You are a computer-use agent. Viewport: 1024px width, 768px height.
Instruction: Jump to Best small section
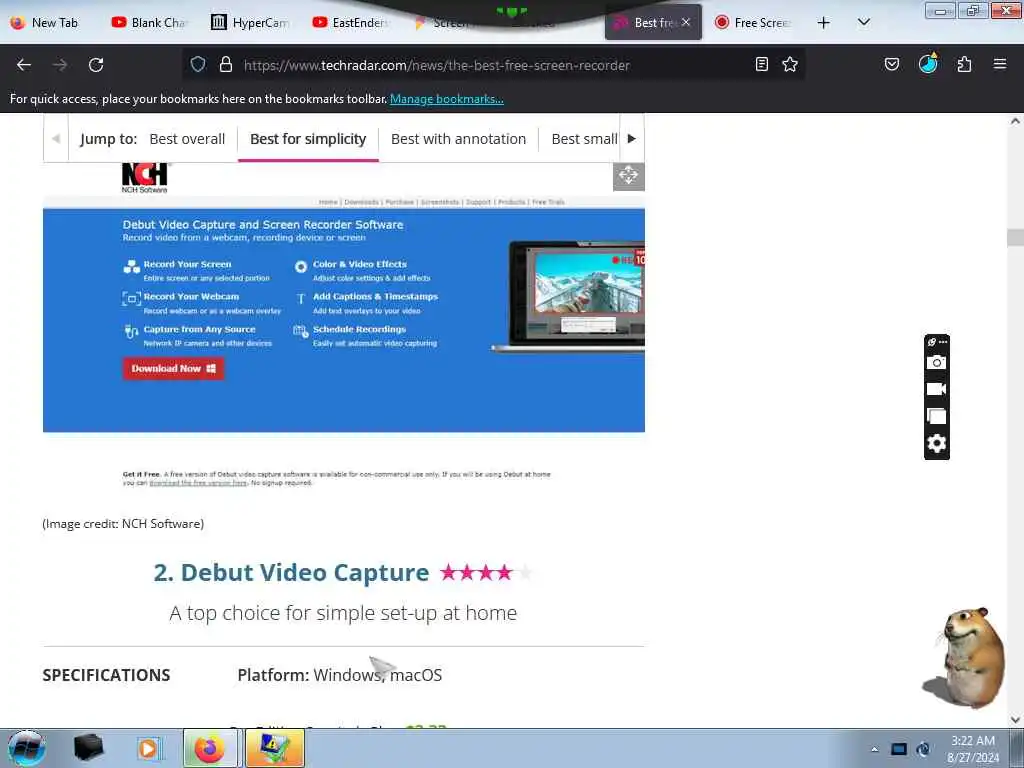pos(584,139)
